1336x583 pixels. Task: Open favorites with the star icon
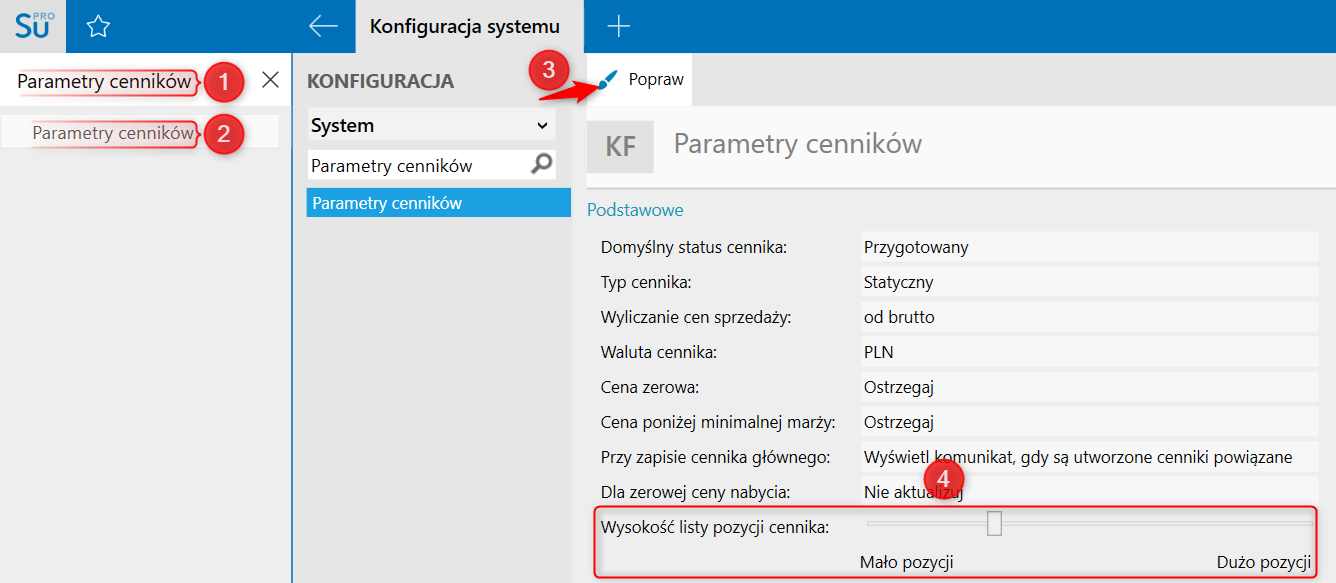pyautogui.click(x=98, y=27)
